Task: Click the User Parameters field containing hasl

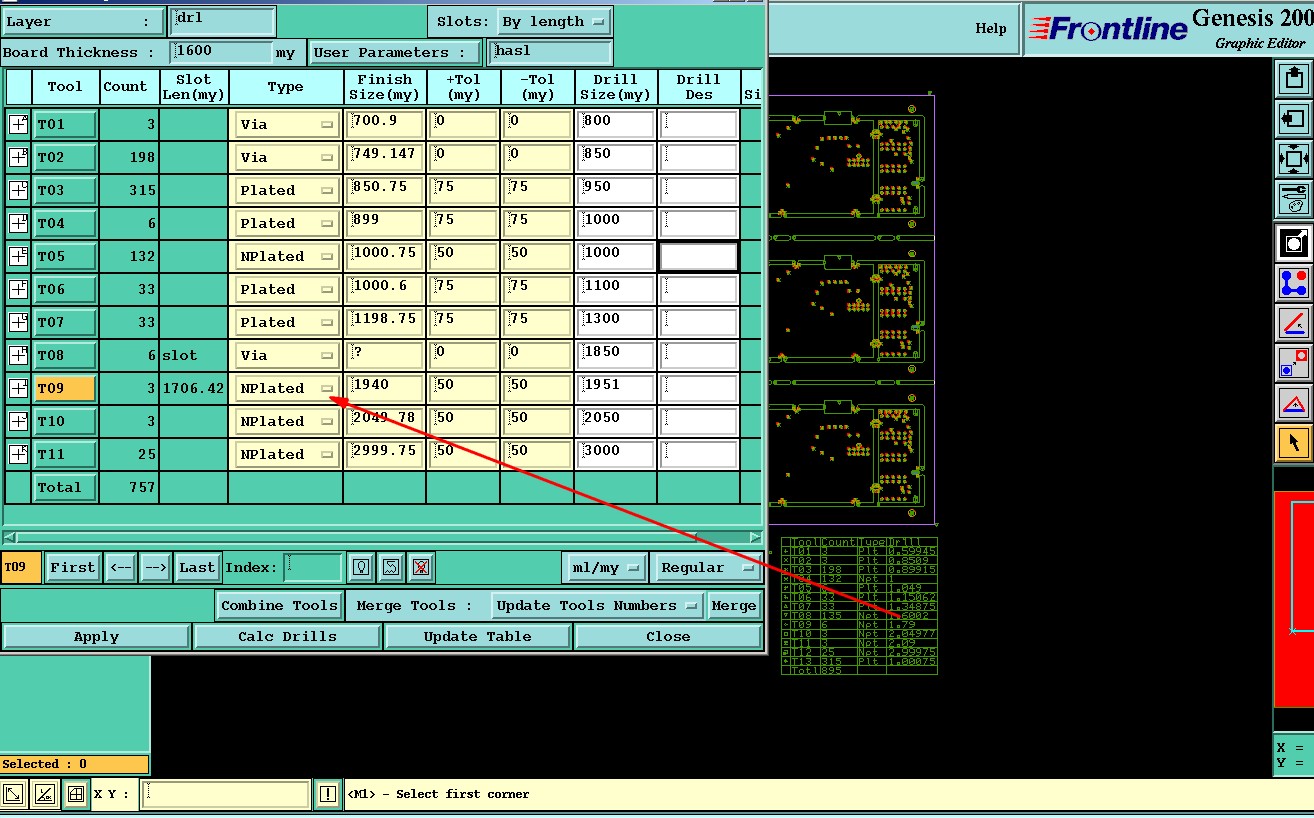Action: click(x=550, y=52)
